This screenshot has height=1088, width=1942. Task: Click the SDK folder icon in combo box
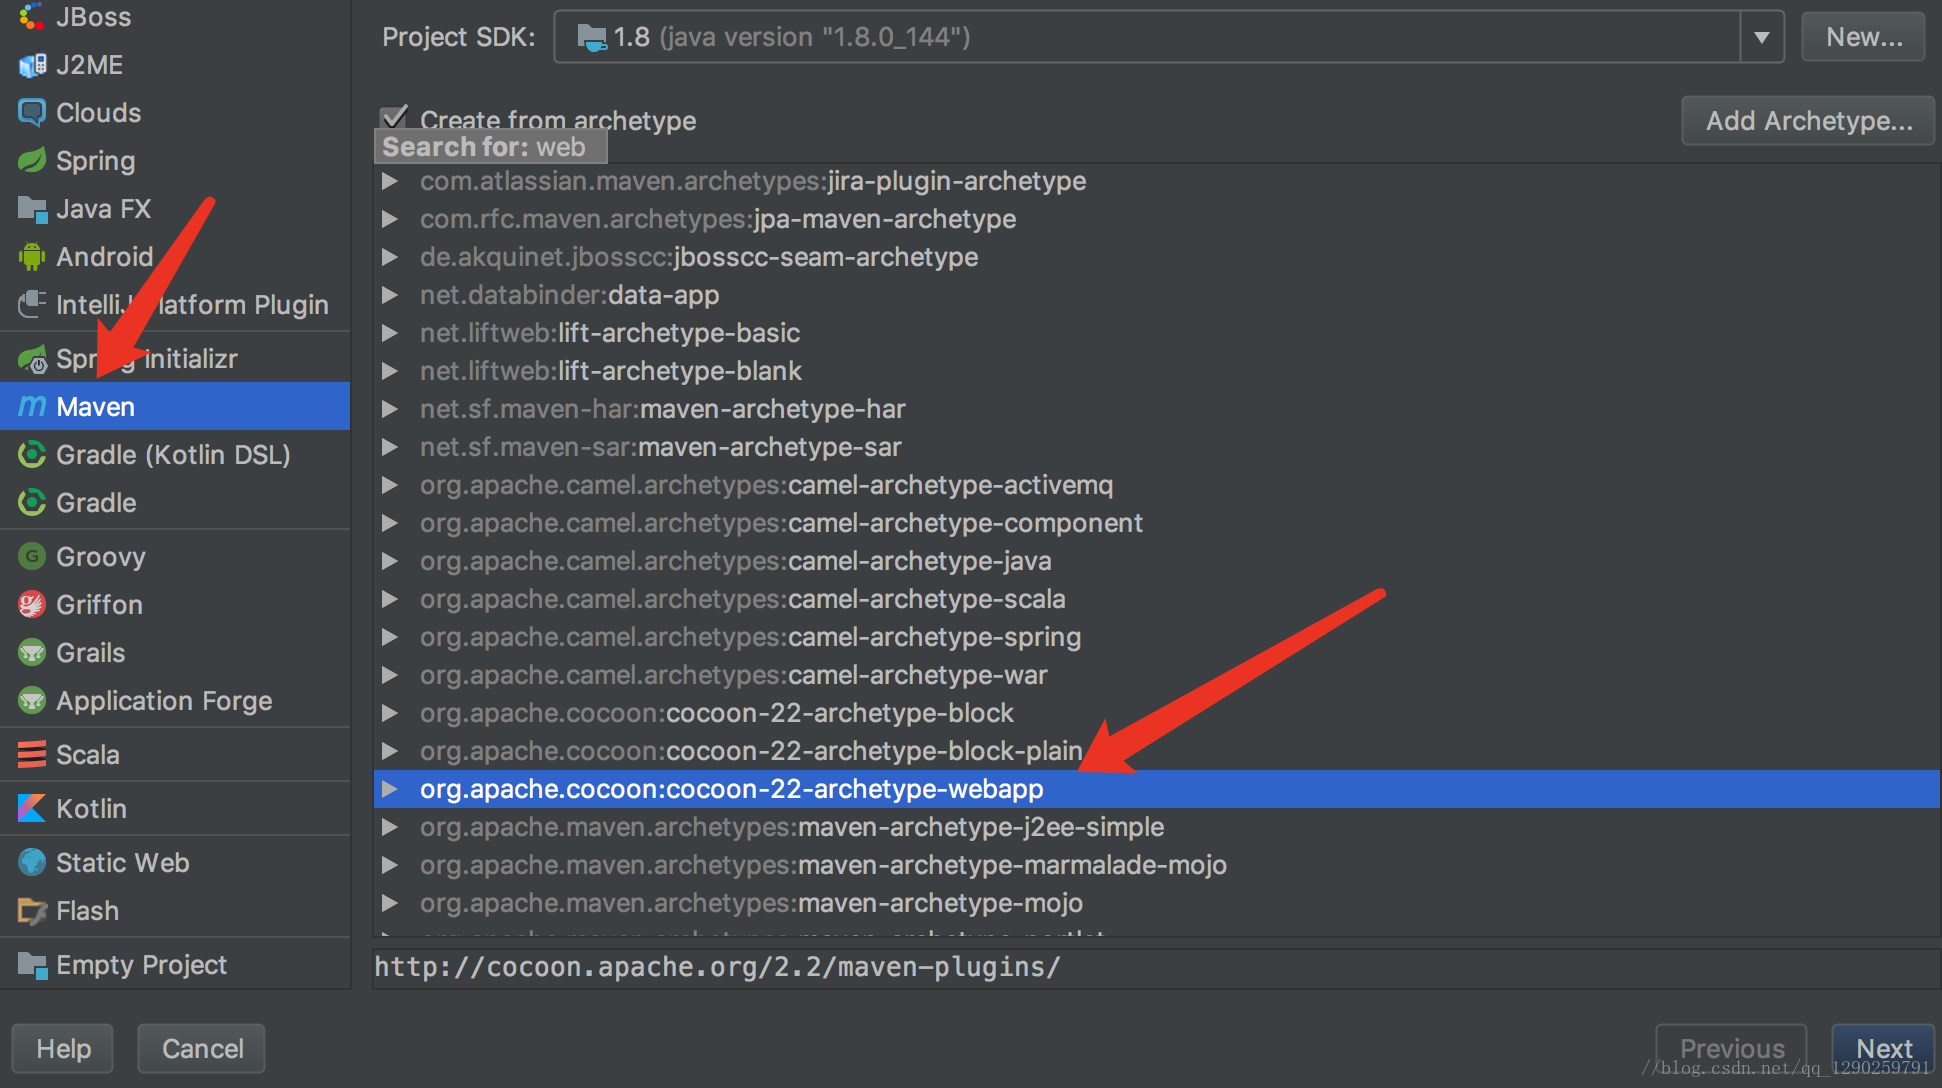[592, 38]
